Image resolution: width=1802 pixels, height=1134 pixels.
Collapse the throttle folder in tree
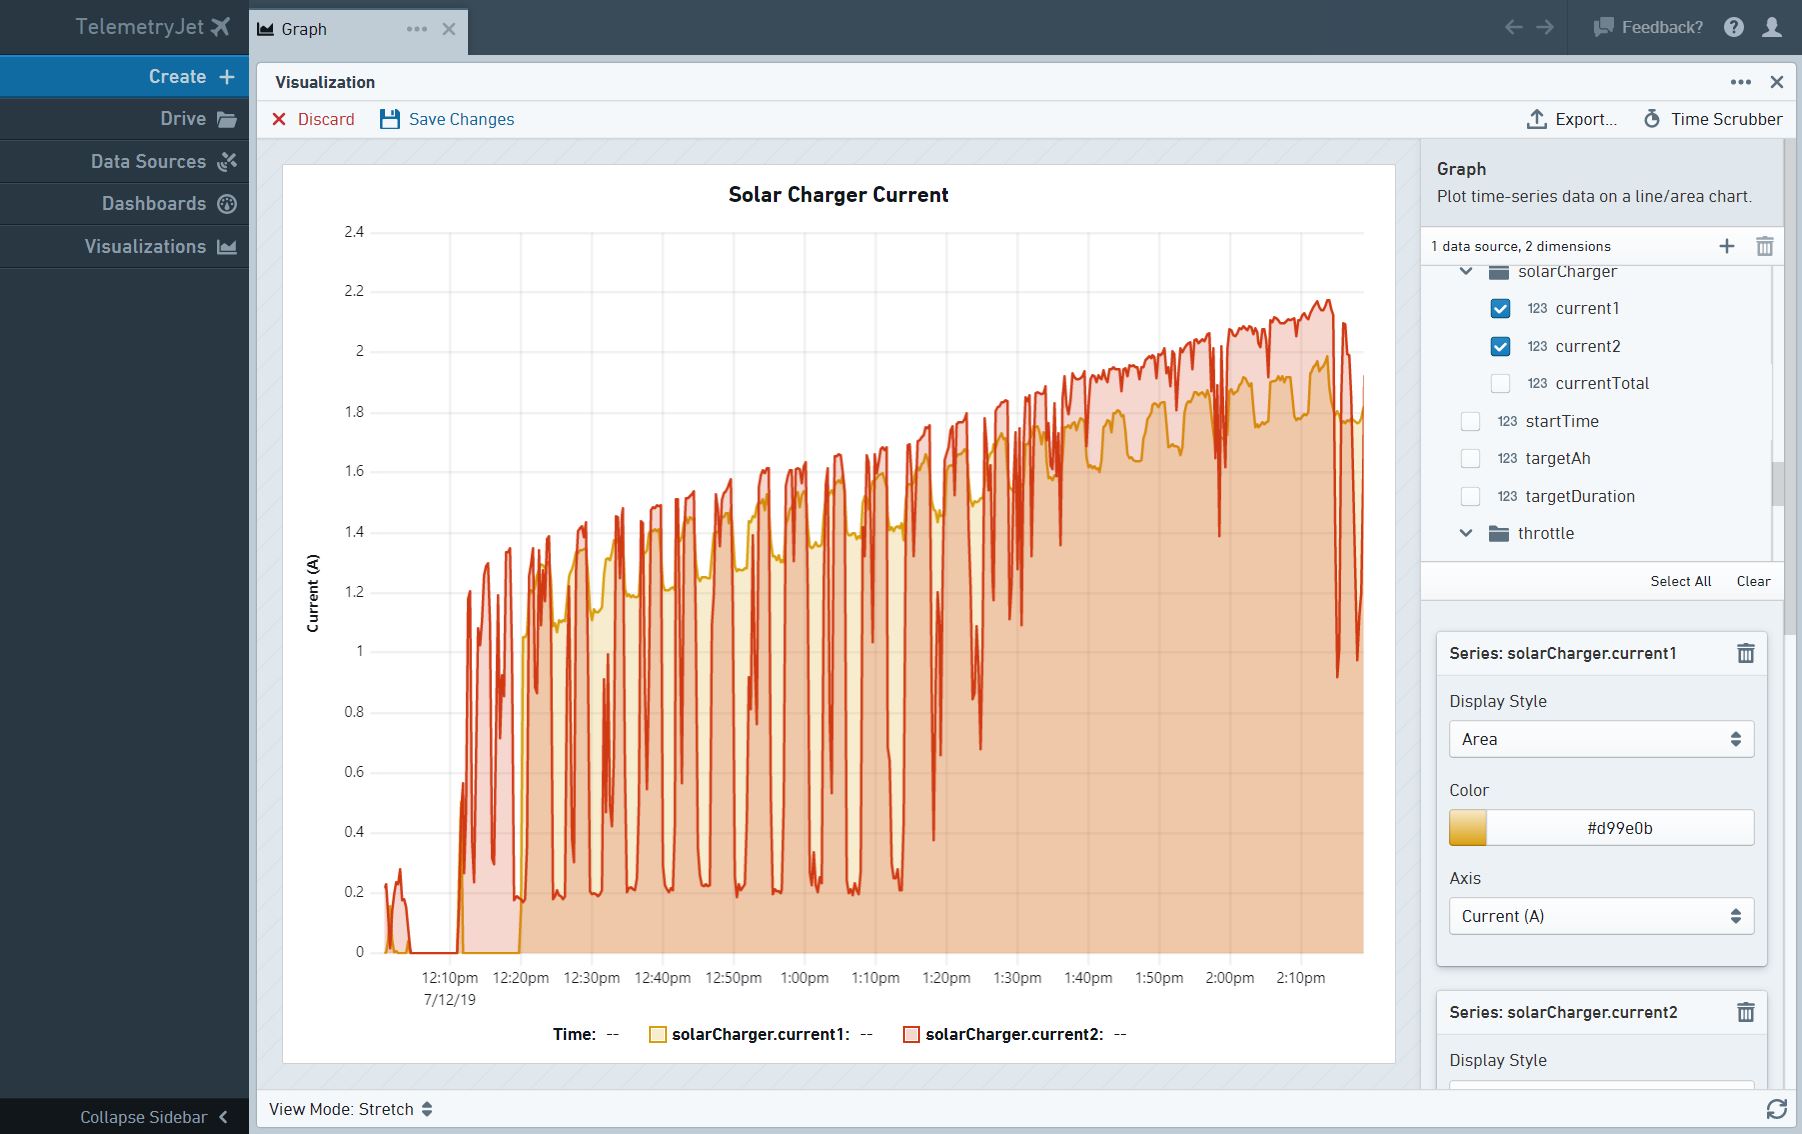coord(1466,533)
